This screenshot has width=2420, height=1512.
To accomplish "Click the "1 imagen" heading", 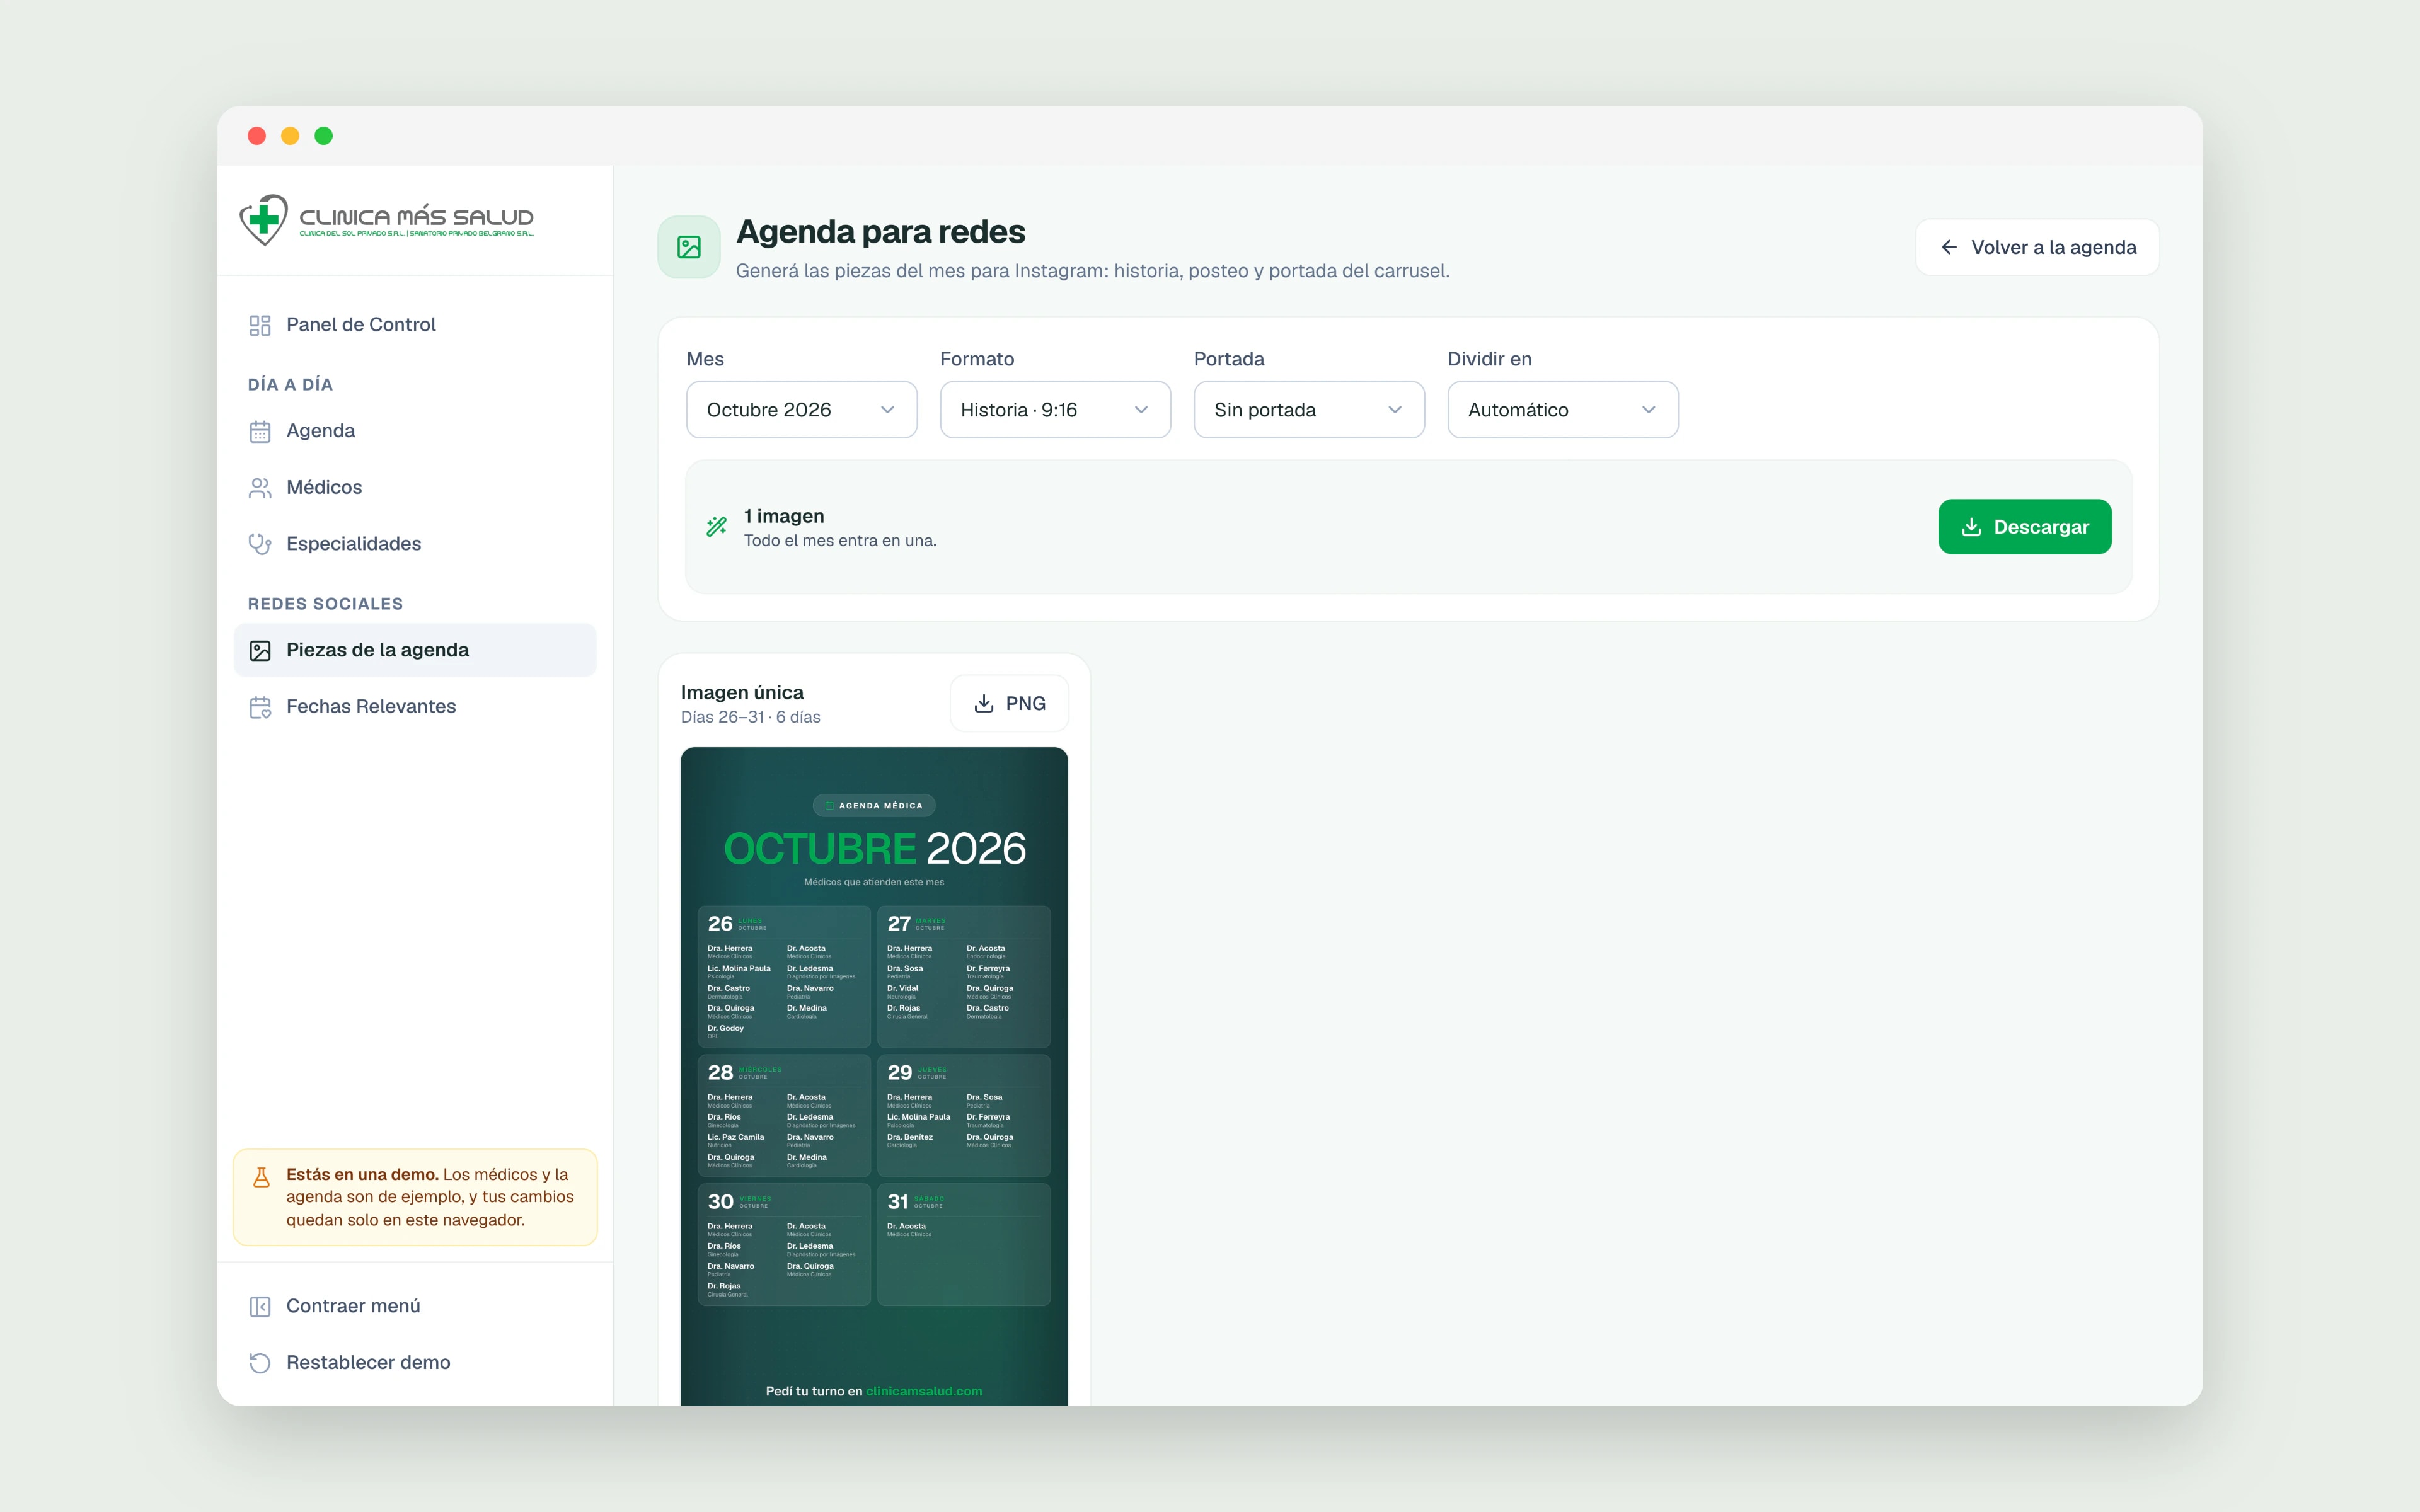I will 784,516.
